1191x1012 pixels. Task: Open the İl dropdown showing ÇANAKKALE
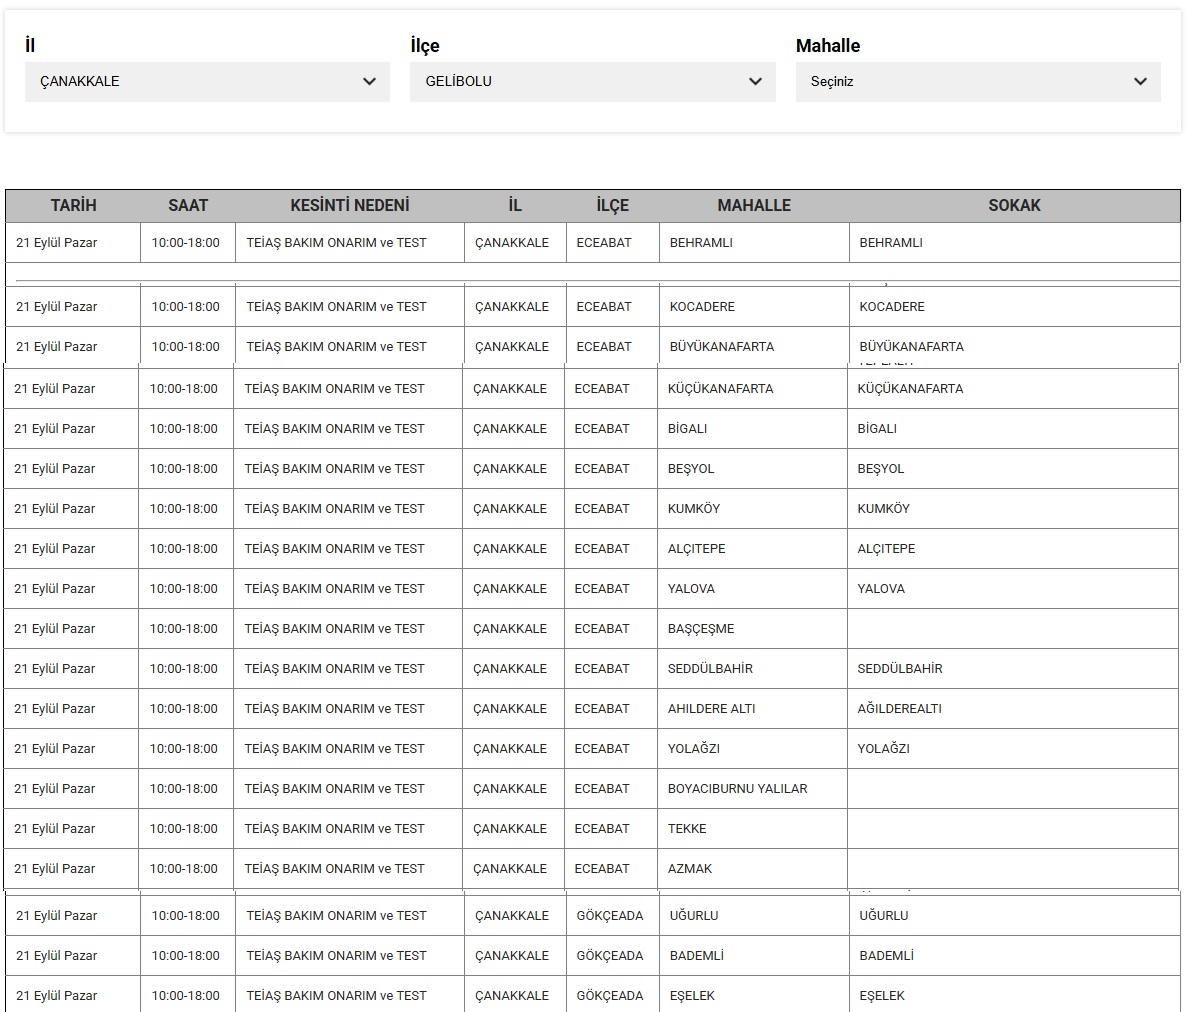207,82
